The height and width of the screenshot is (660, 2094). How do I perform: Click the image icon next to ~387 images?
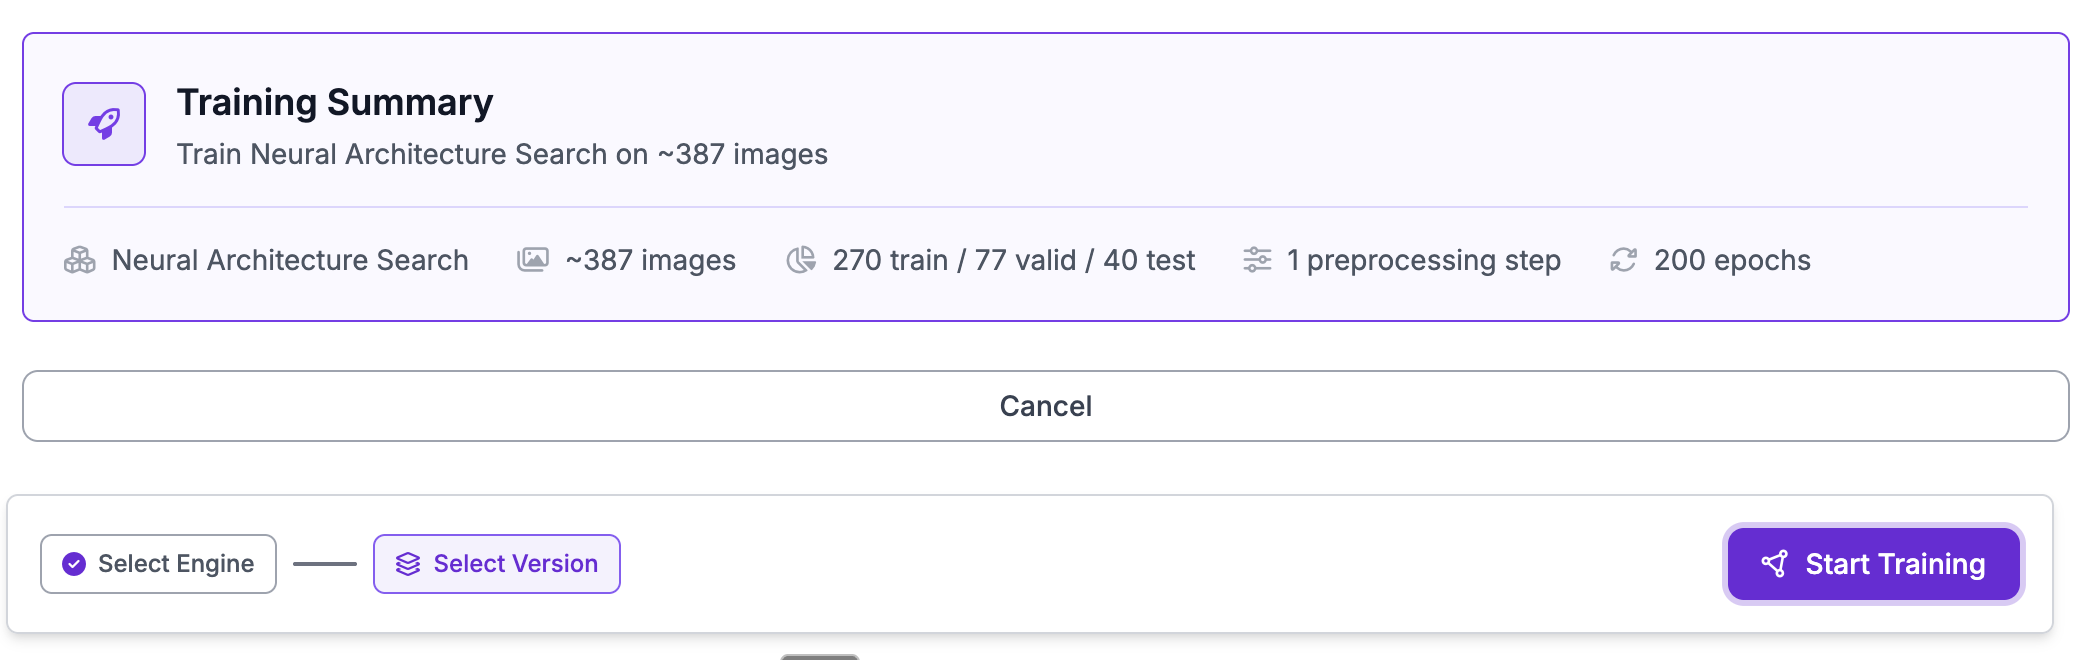coord(533,259)
